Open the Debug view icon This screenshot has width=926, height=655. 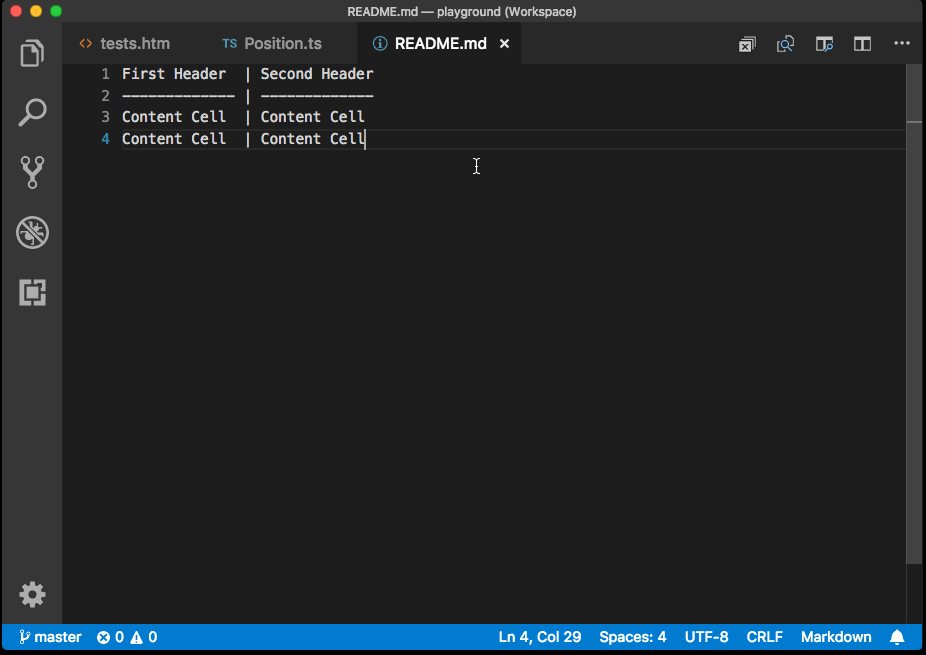(31, 232)
